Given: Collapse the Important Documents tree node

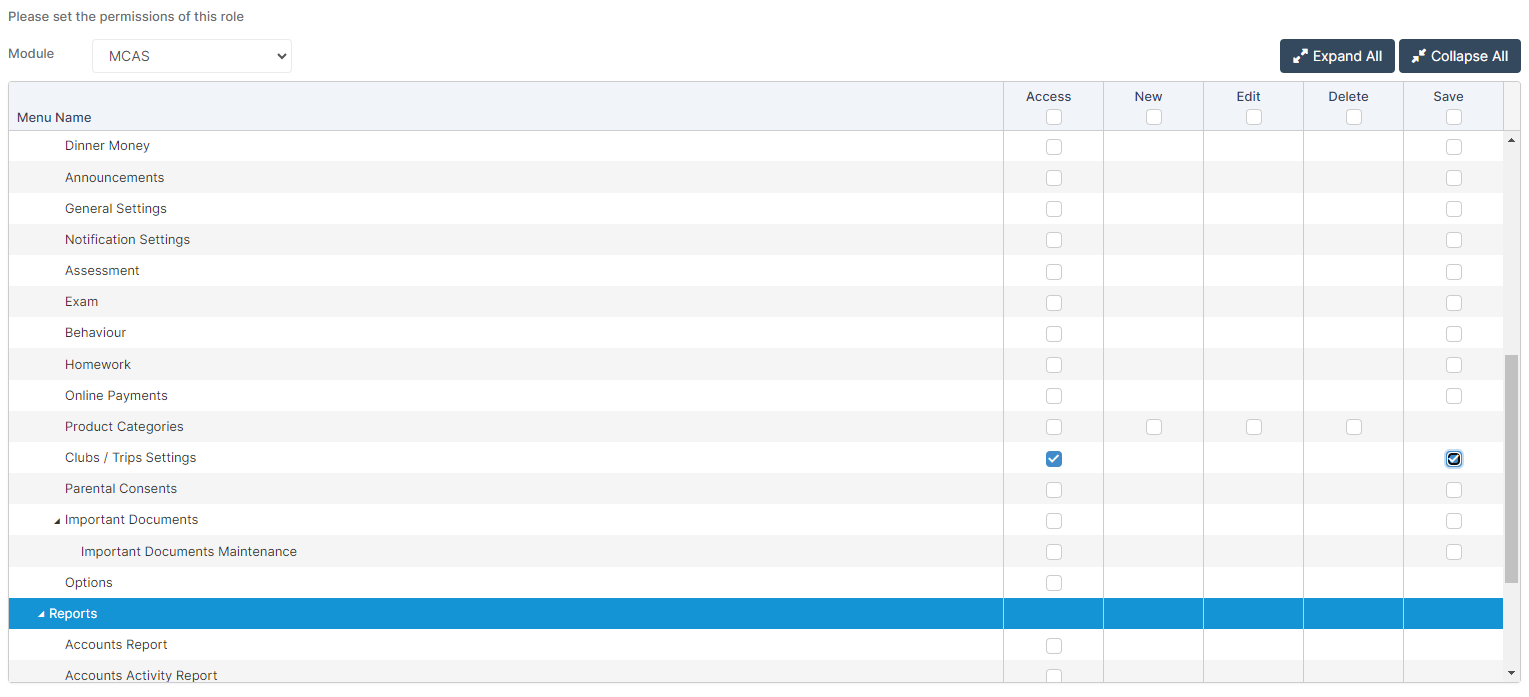Looking at the screenshot, I should (x=57, y=521).
